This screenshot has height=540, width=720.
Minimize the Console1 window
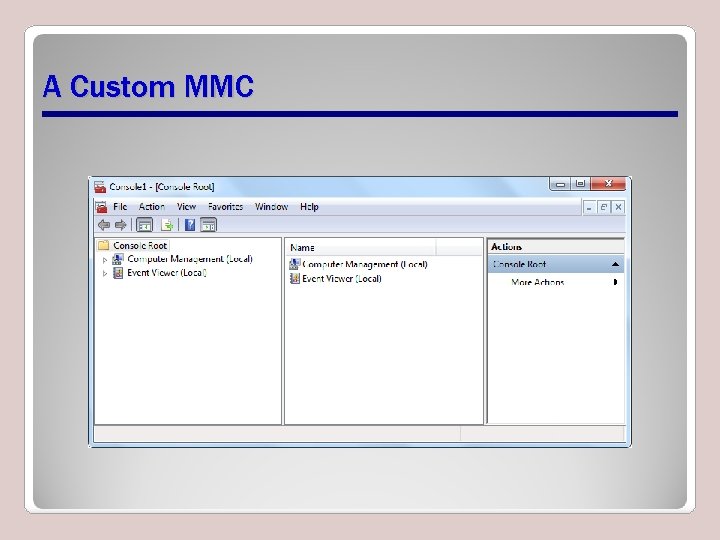[560, 185]
